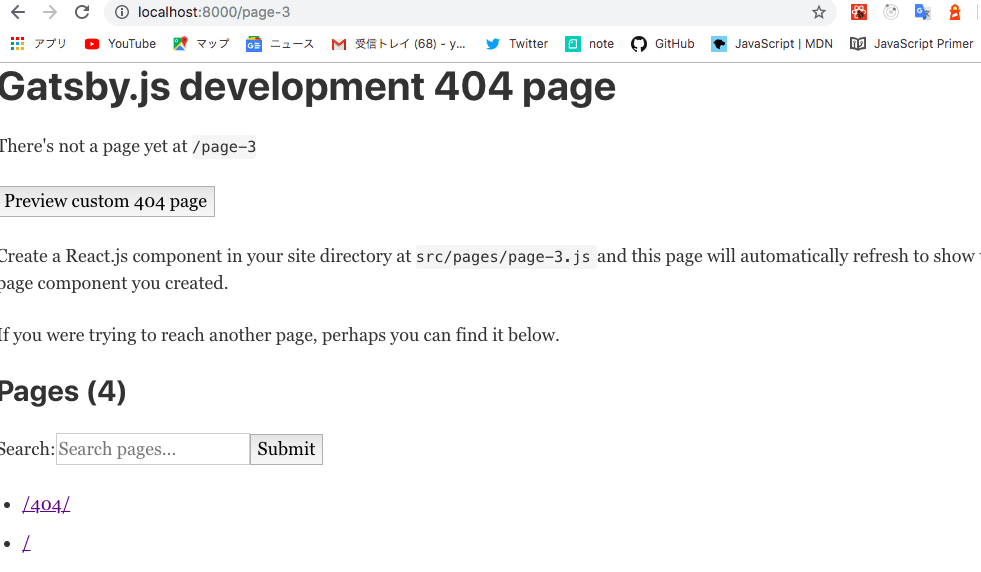Click the browser forward arrow

click(x=50, y=12)
